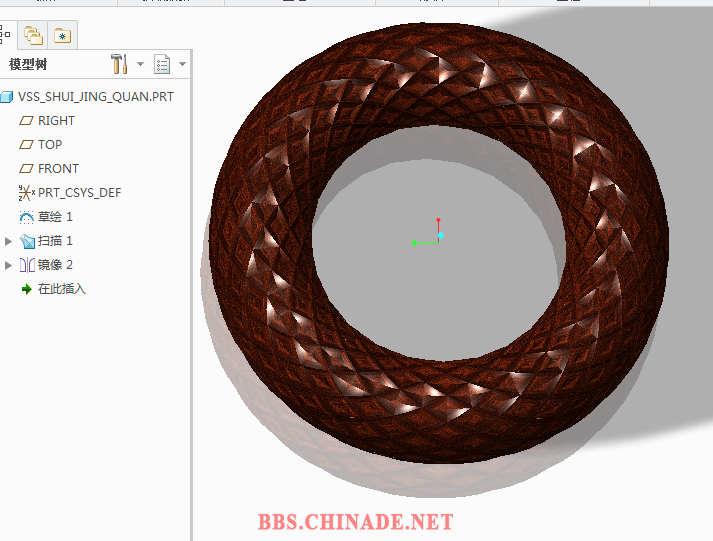Switch to the favorites tab
Image resolution: width=713 pixels, height=541 pixels.
[x=63, y=36]
